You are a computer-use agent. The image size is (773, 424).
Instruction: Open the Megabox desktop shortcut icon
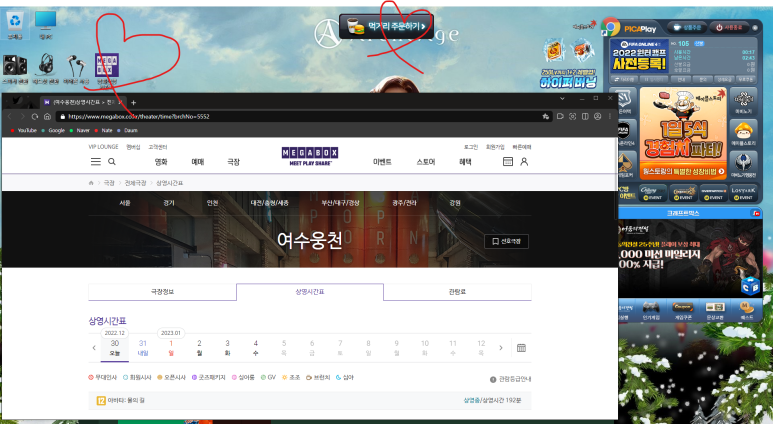[x=106, y=66]
